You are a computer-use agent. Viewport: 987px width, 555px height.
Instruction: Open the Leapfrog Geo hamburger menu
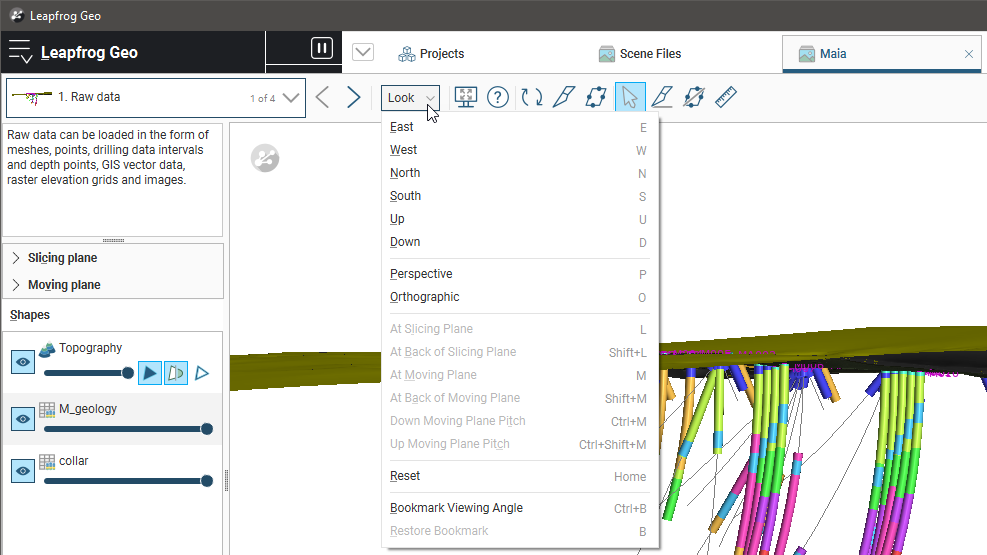[20, 52]
